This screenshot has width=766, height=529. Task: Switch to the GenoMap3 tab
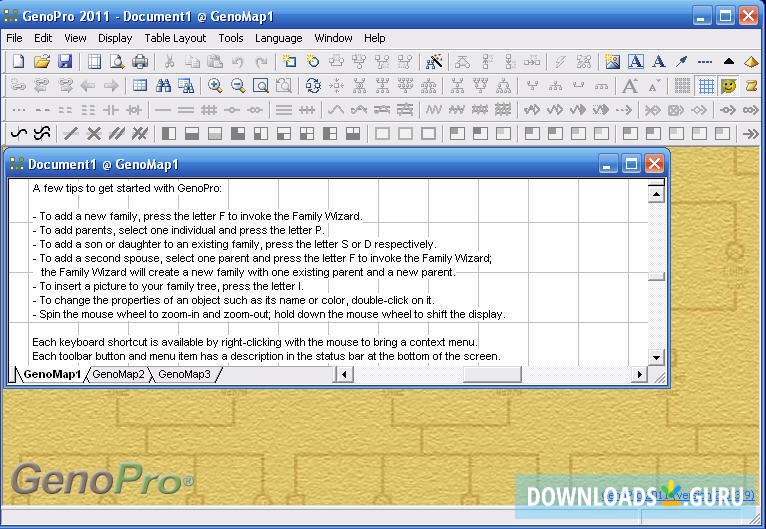click(x=184, y=374)
